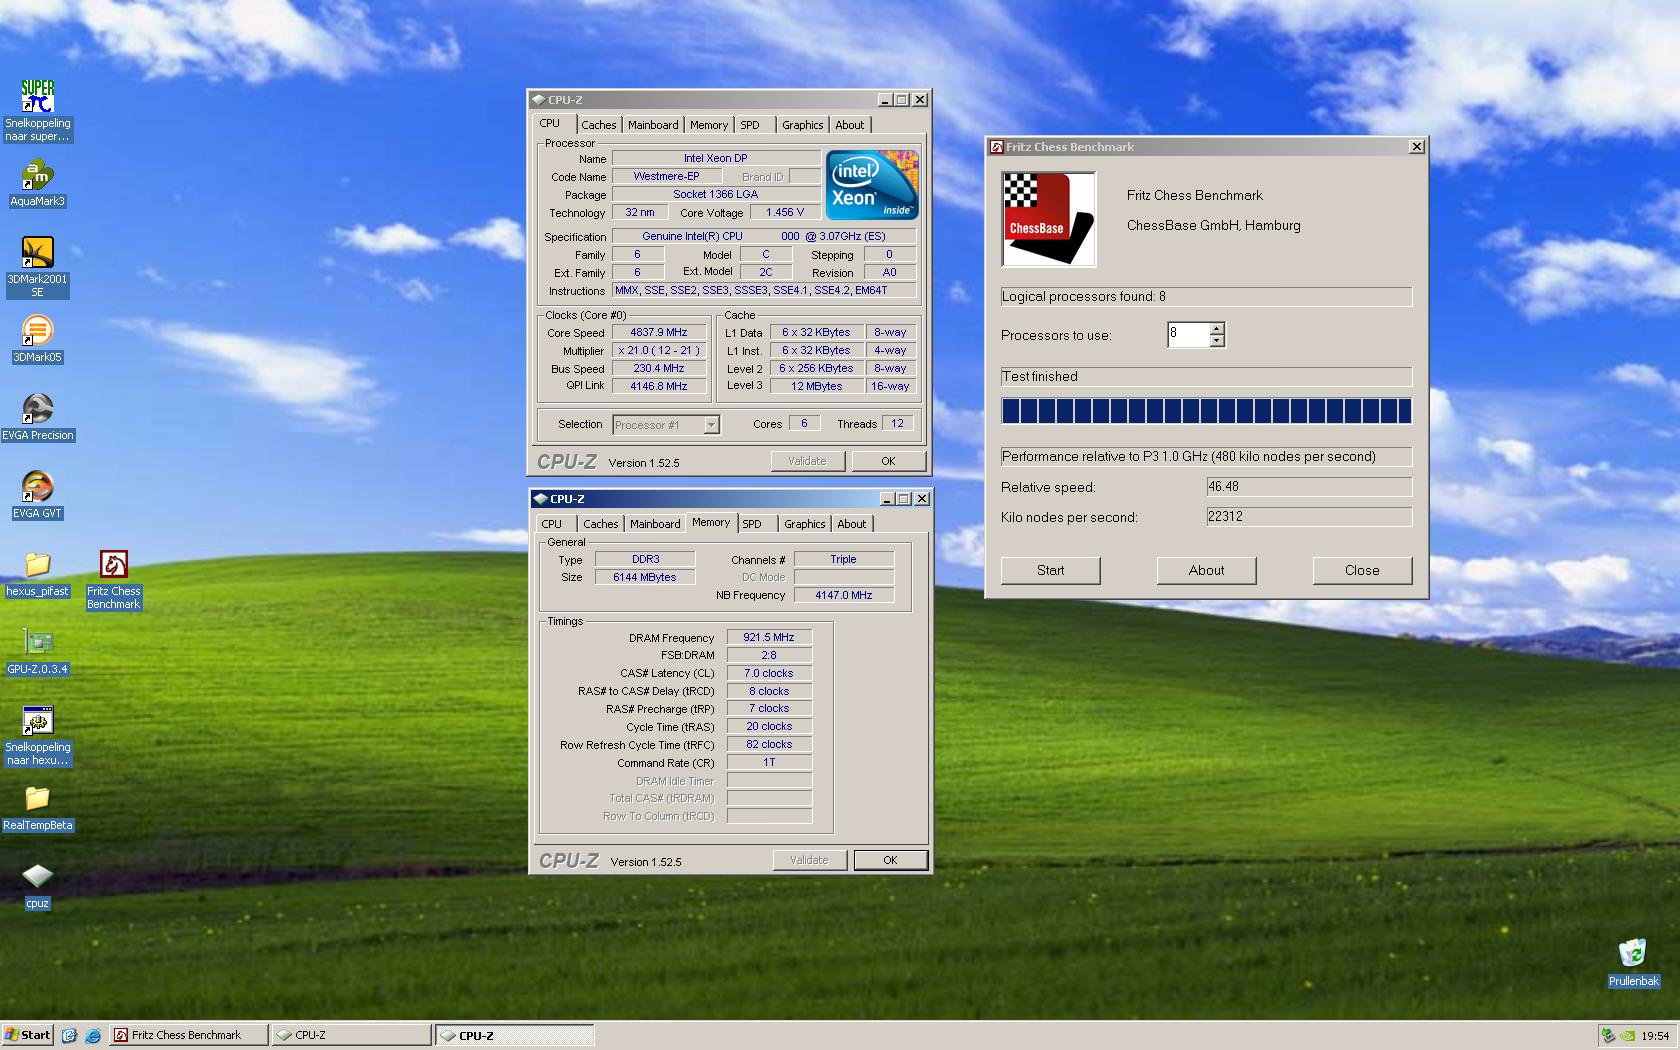This screenshot has height=1050, width=1680.
Task: Open Caches tab in lower CPU-Z window
Action: coord(601,524)
